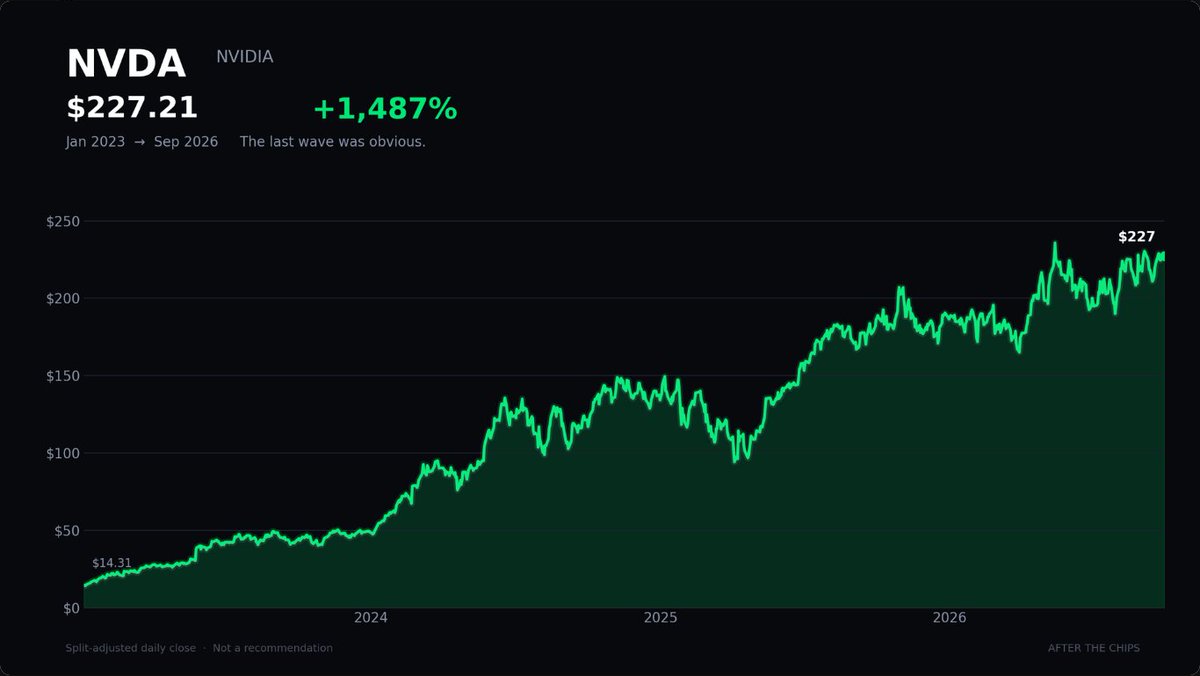Click the $200 y-axis label
Viewport: 1200px width, 676px height.
point(63,298)
